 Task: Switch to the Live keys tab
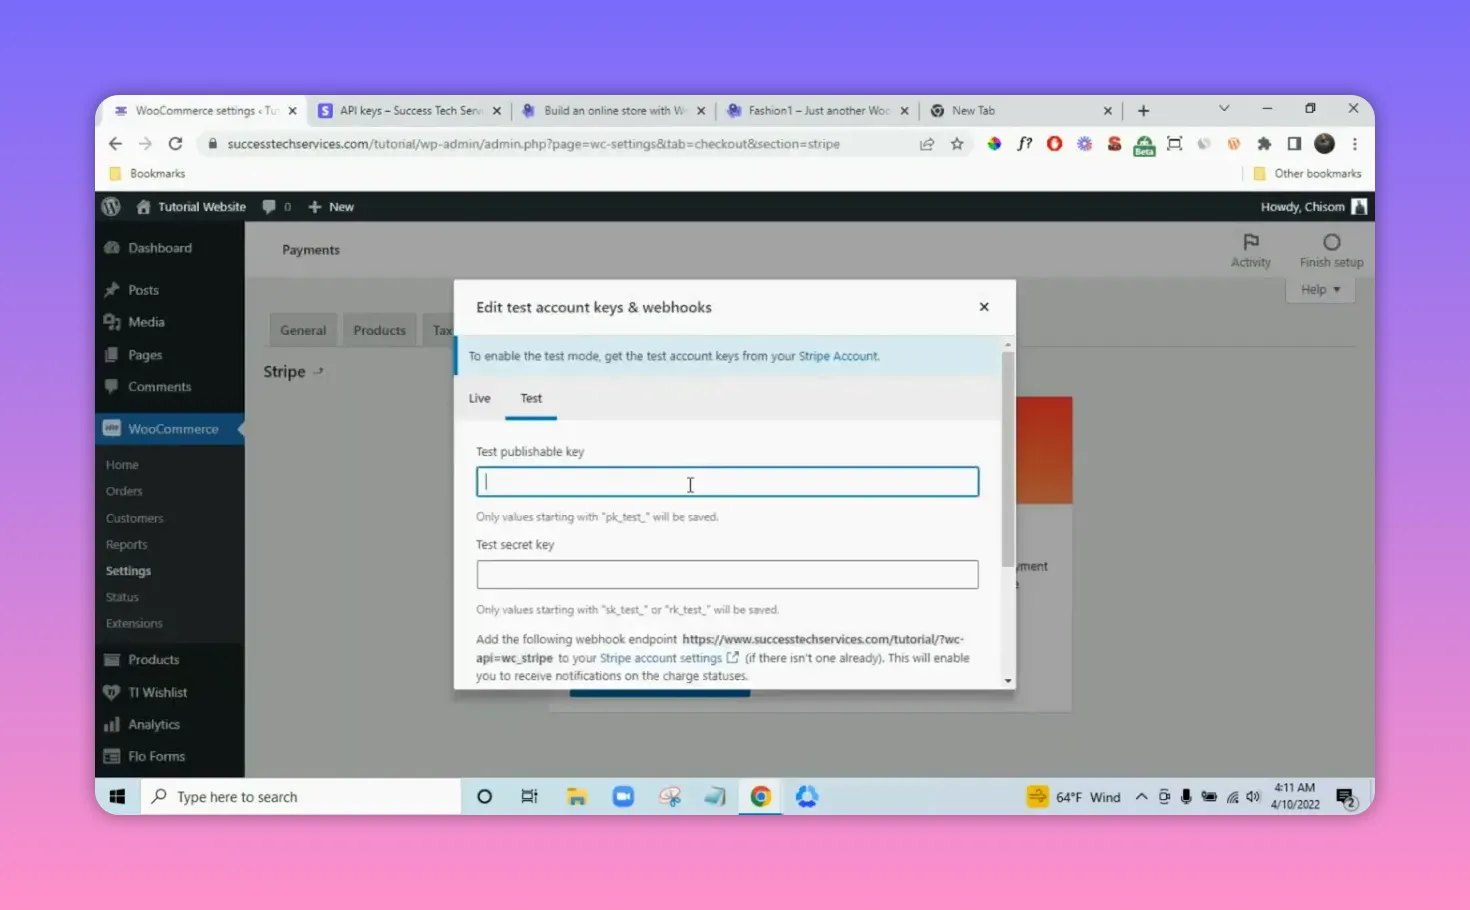[x=478, y=398]
